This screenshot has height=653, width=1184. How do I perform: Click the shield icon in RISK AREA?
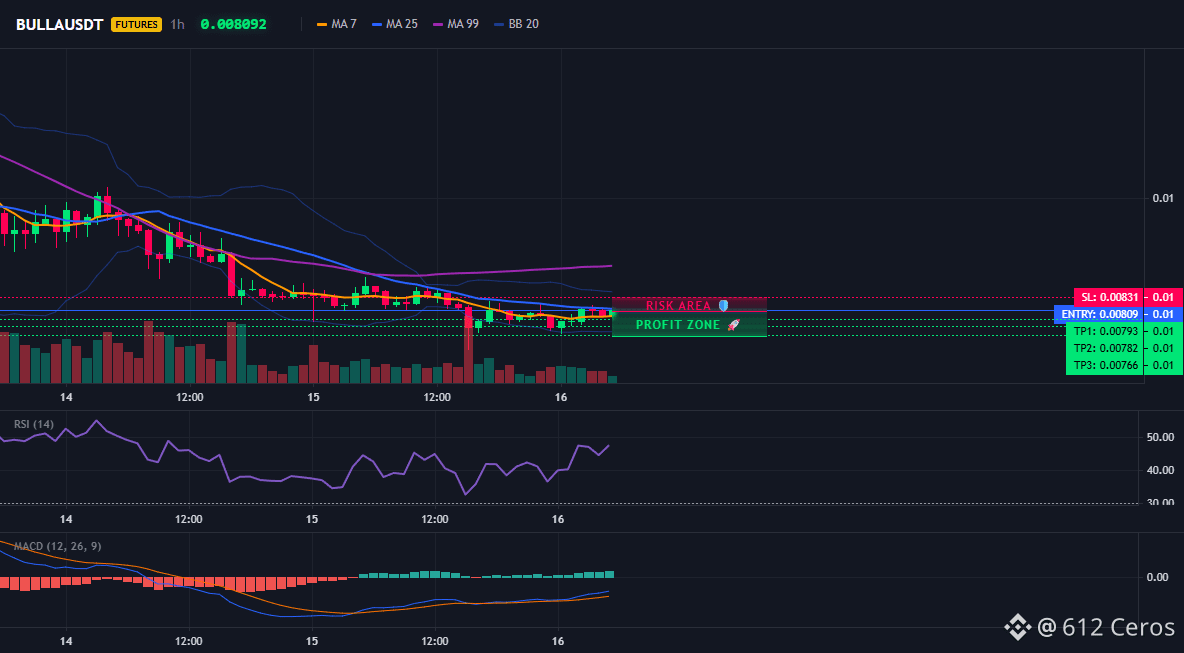pos(723,306)
